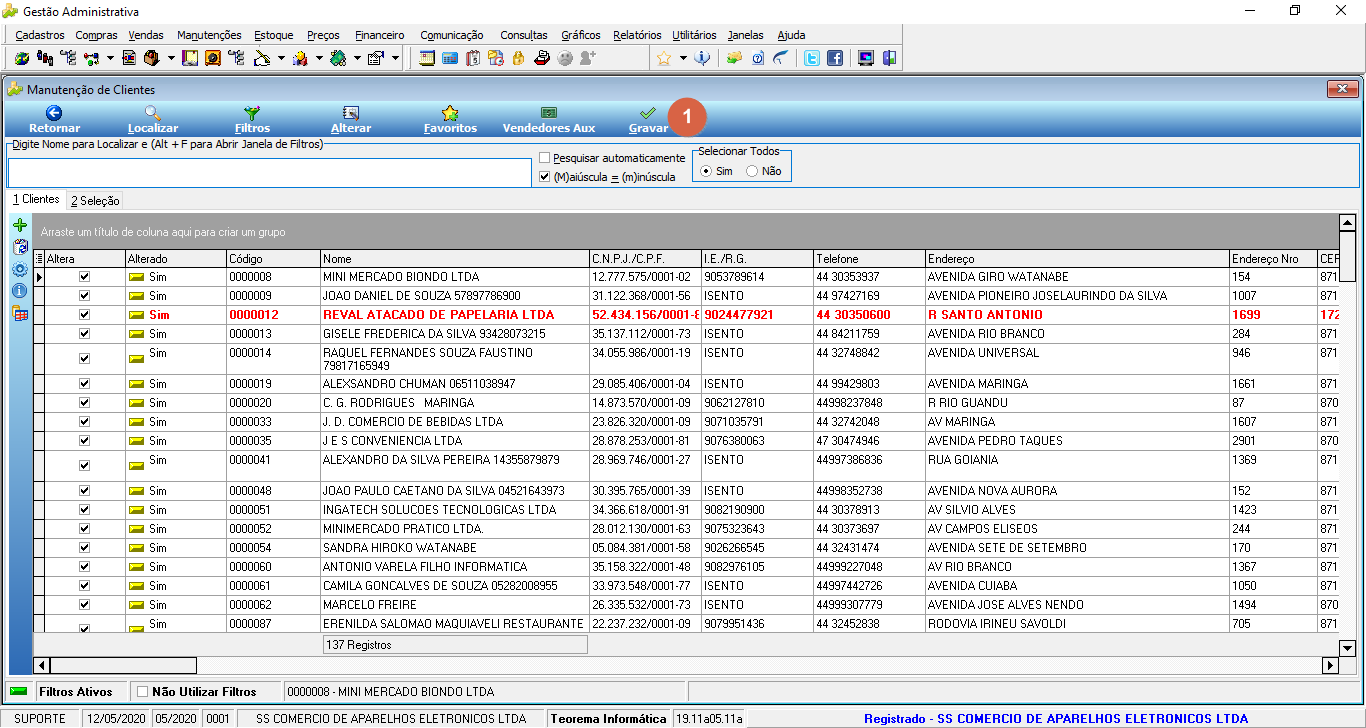Toggle Não Utilizar Filtros checkbox
The width and height of the screenshot is (1366, 728).
point(142,691)
